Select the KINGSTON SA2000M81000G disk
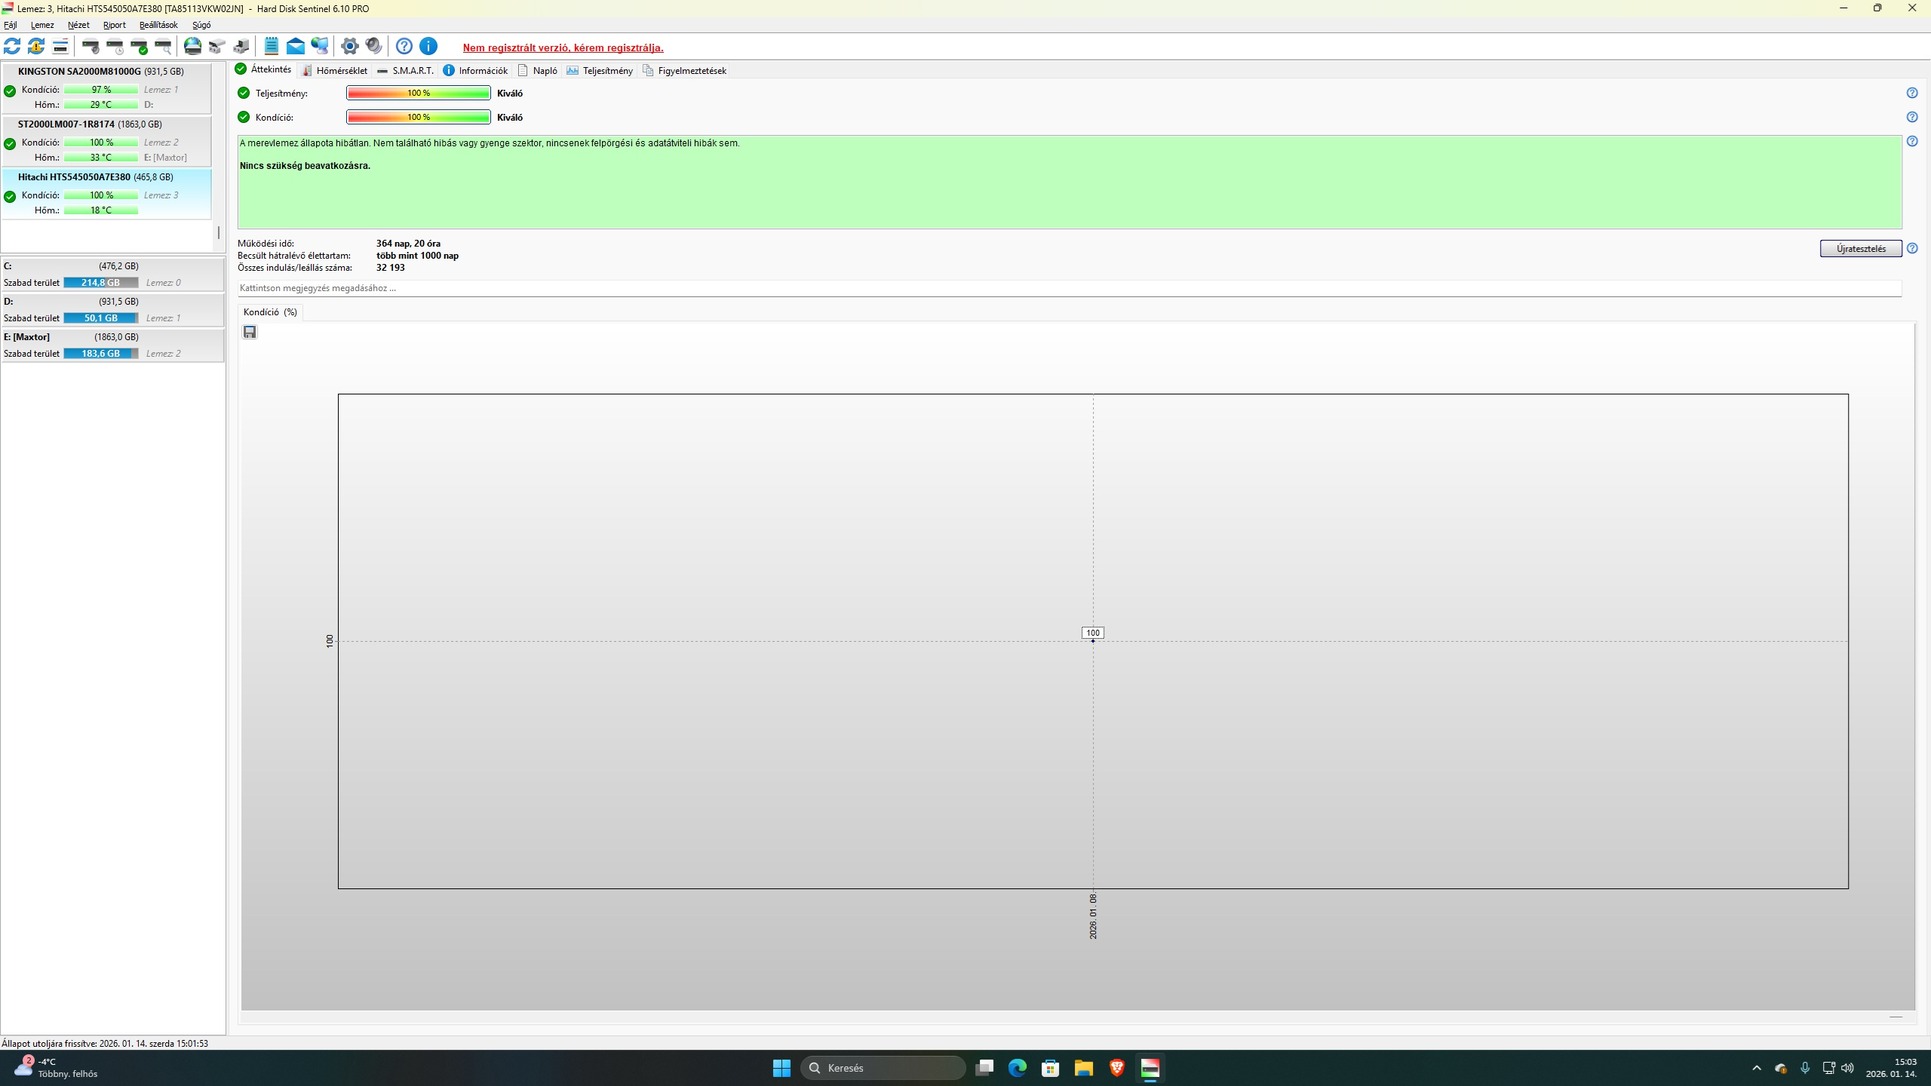Viewport: 1931px width, 1086px height. (x=79, y=72)
